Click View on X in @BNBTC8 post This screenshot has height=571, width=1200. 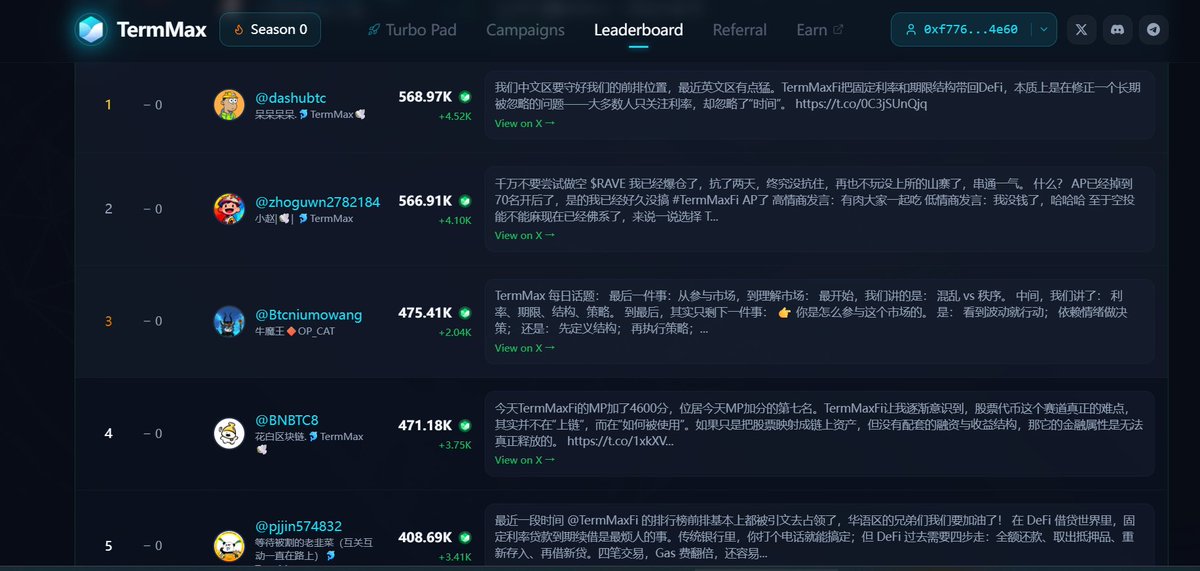pos(525,460)
